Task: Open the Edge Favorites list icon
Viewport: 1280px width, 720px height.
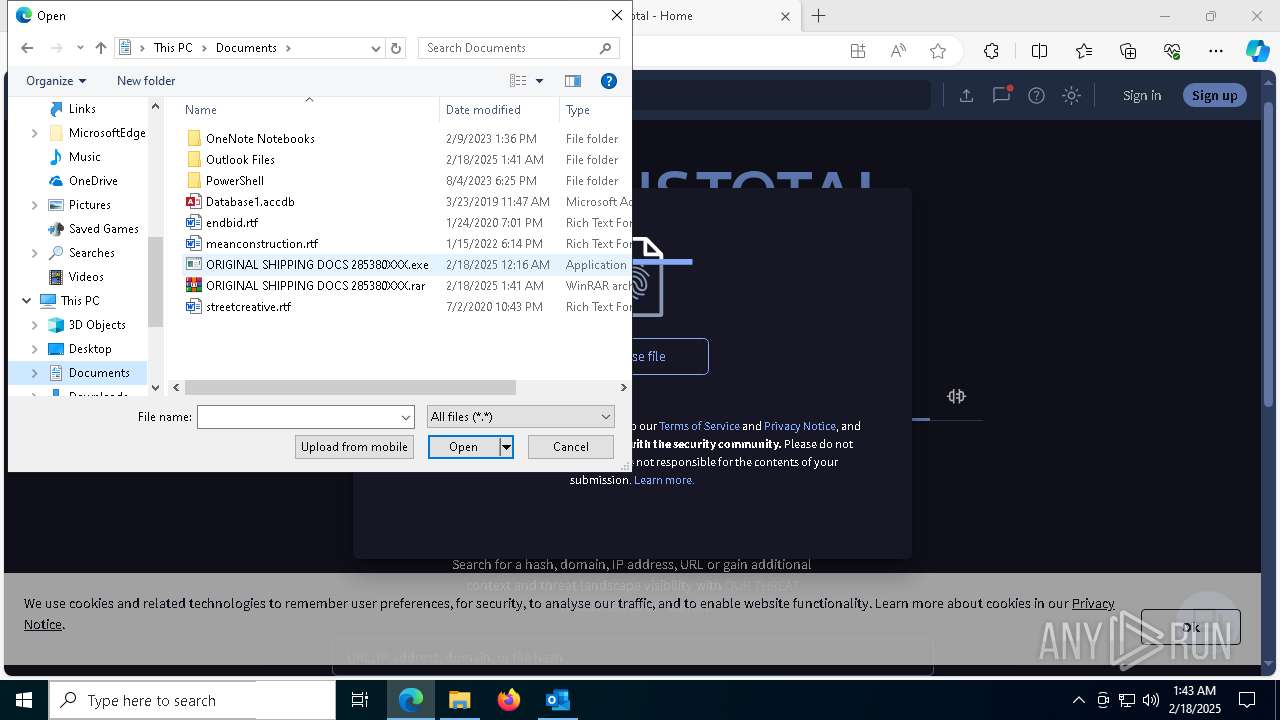Action: tap(1084, 51)
